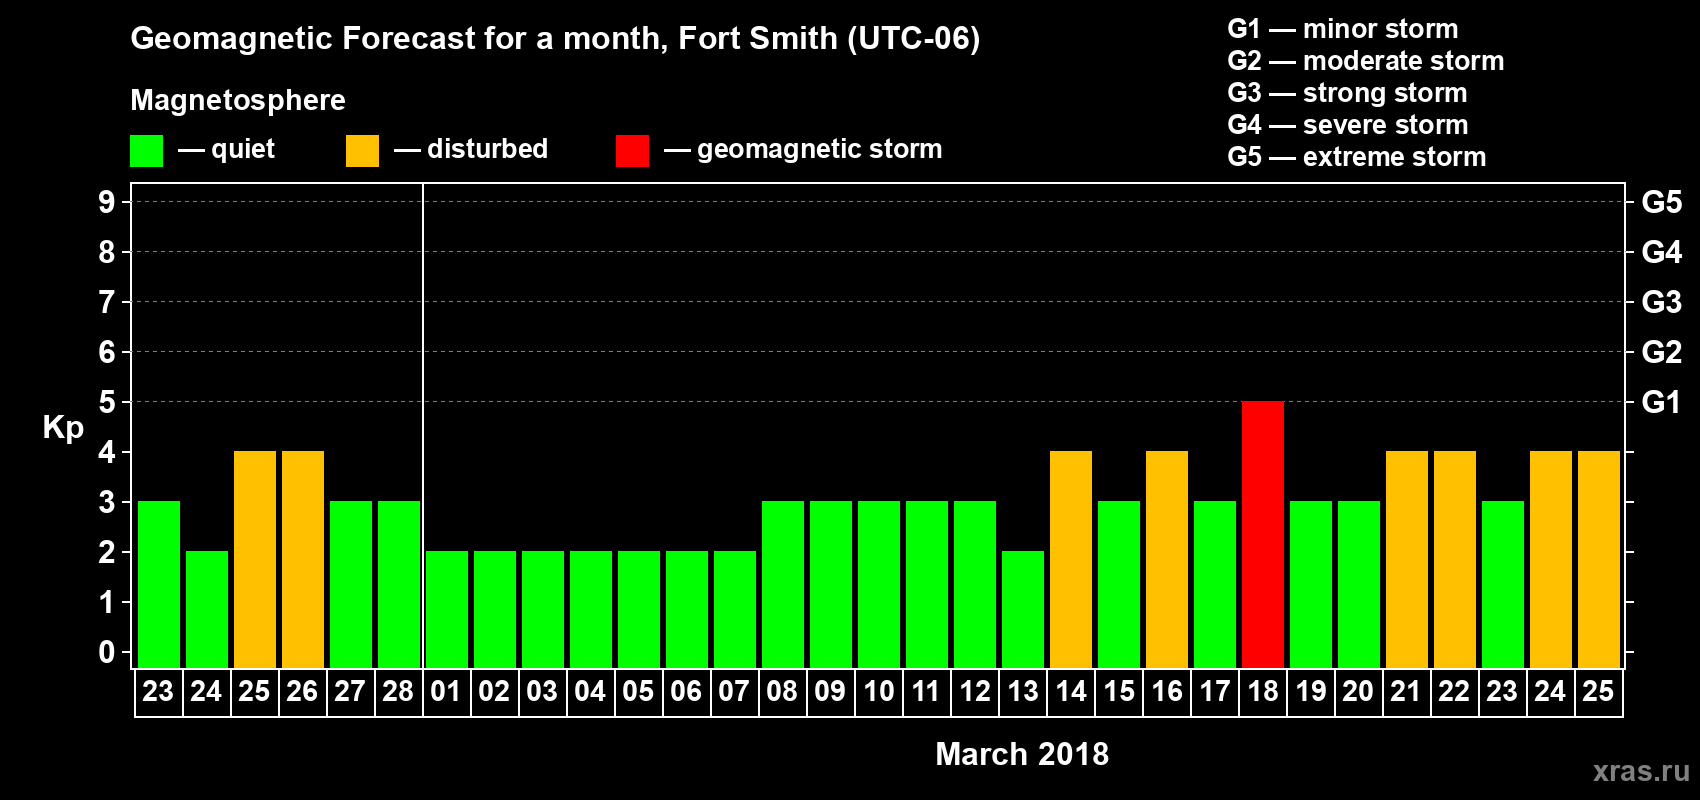Screen dimensions: 1700x800
Task: Click date label 01 on the axis
Action: click(446, 692)
